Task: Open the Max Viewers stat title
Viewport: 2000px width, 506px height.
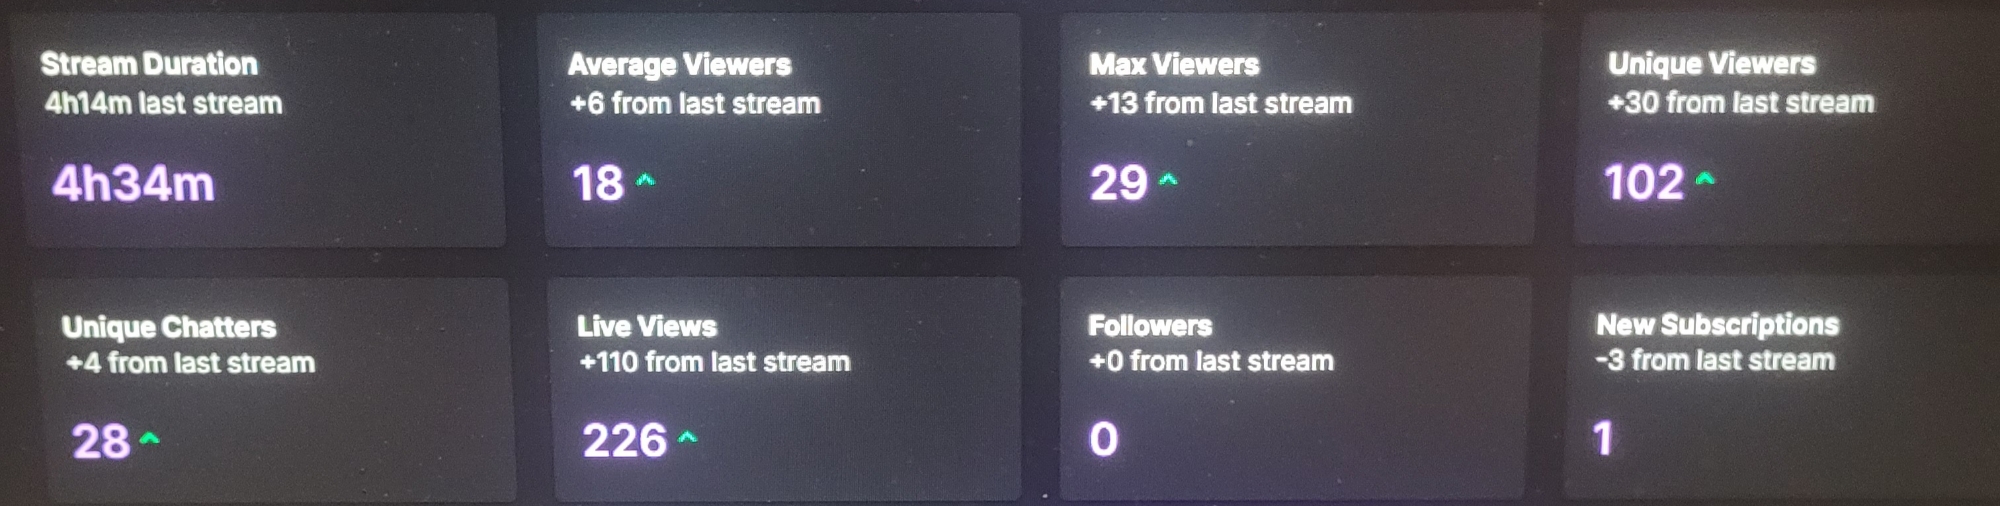Action: pos(1174,65)
